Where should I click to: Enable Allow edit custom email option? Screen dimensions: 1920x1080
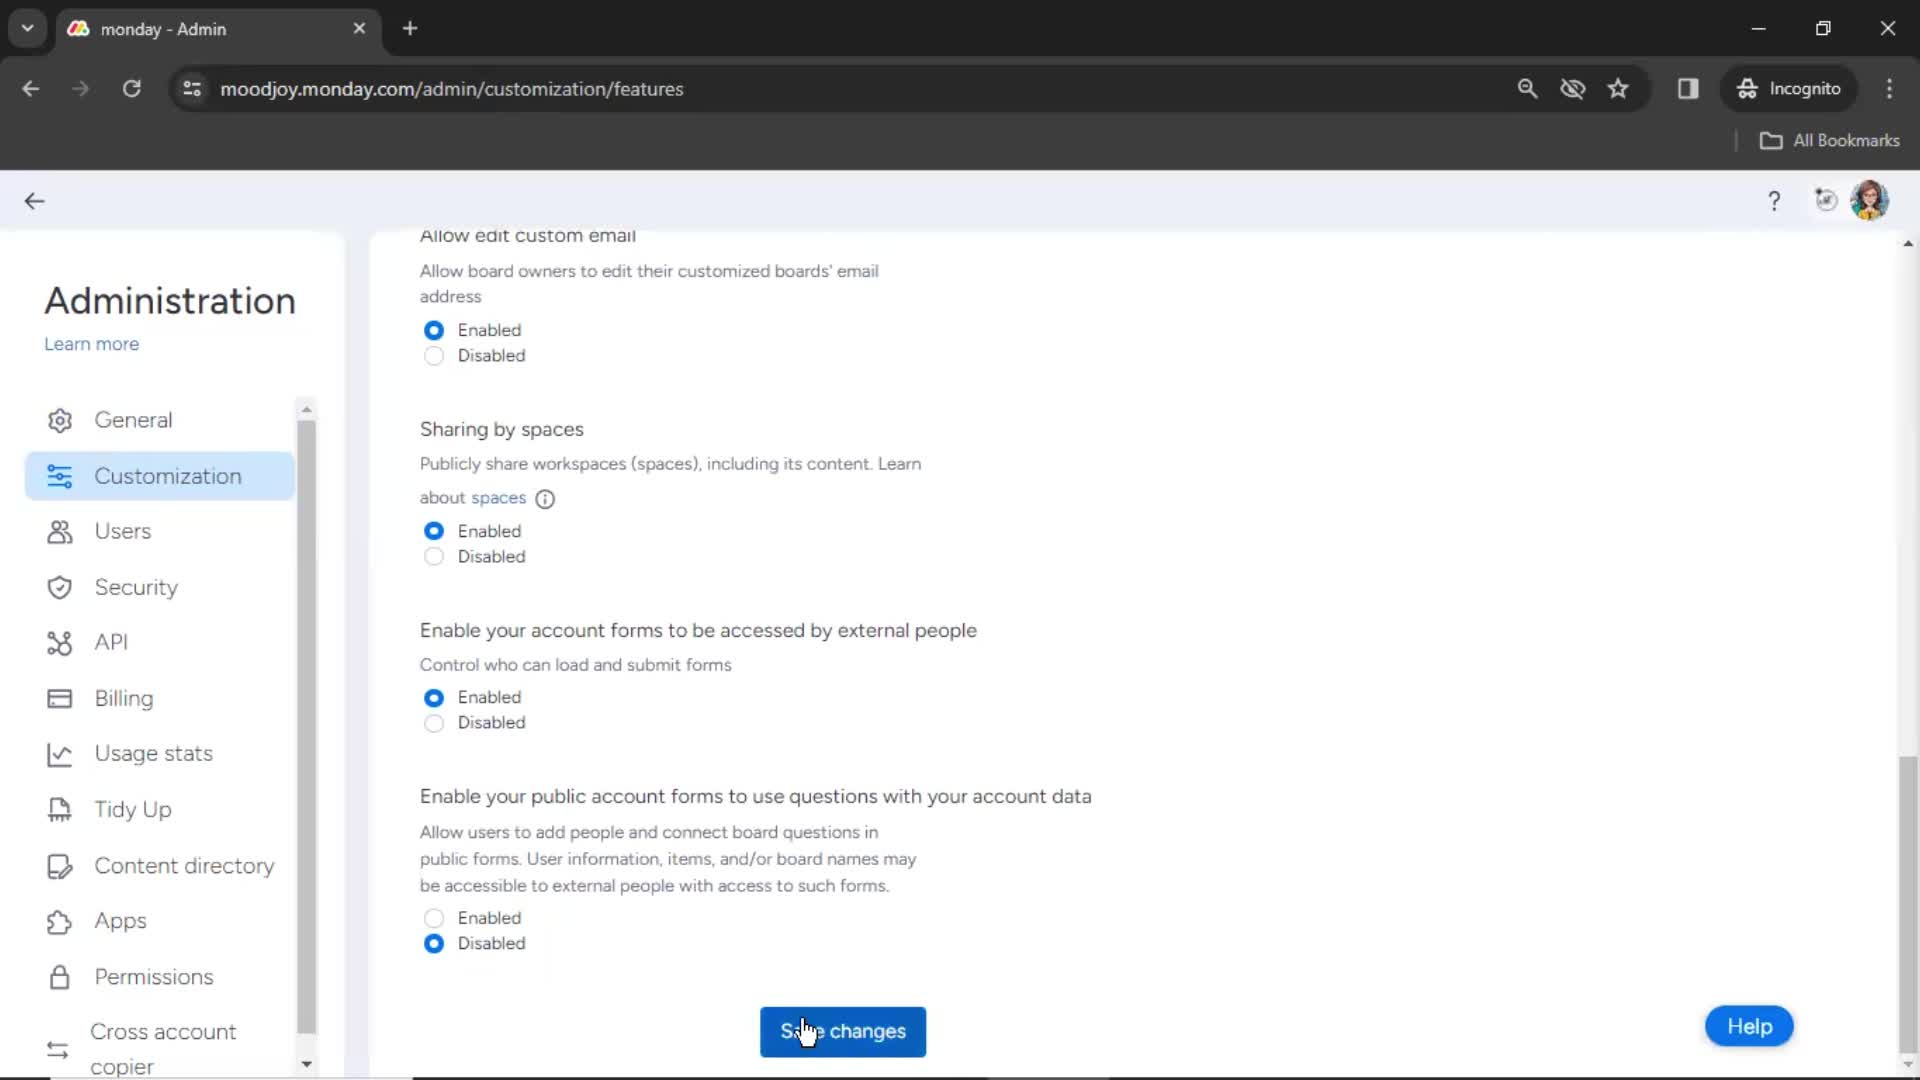point(433,328)
